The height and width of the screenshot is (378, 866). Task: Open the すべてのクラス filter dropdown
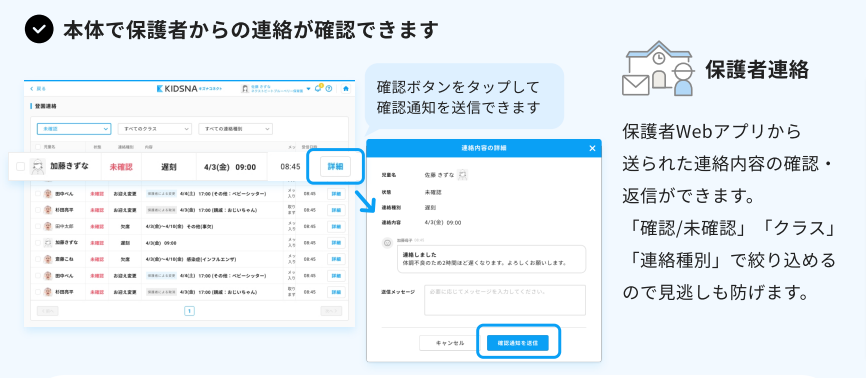point(155,129)
